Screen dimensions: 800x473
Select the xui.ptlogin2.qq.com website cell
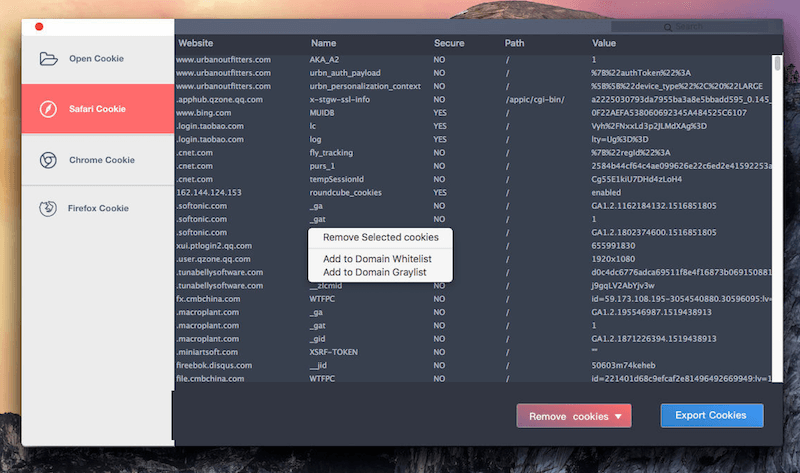click(x=214, y=245)
